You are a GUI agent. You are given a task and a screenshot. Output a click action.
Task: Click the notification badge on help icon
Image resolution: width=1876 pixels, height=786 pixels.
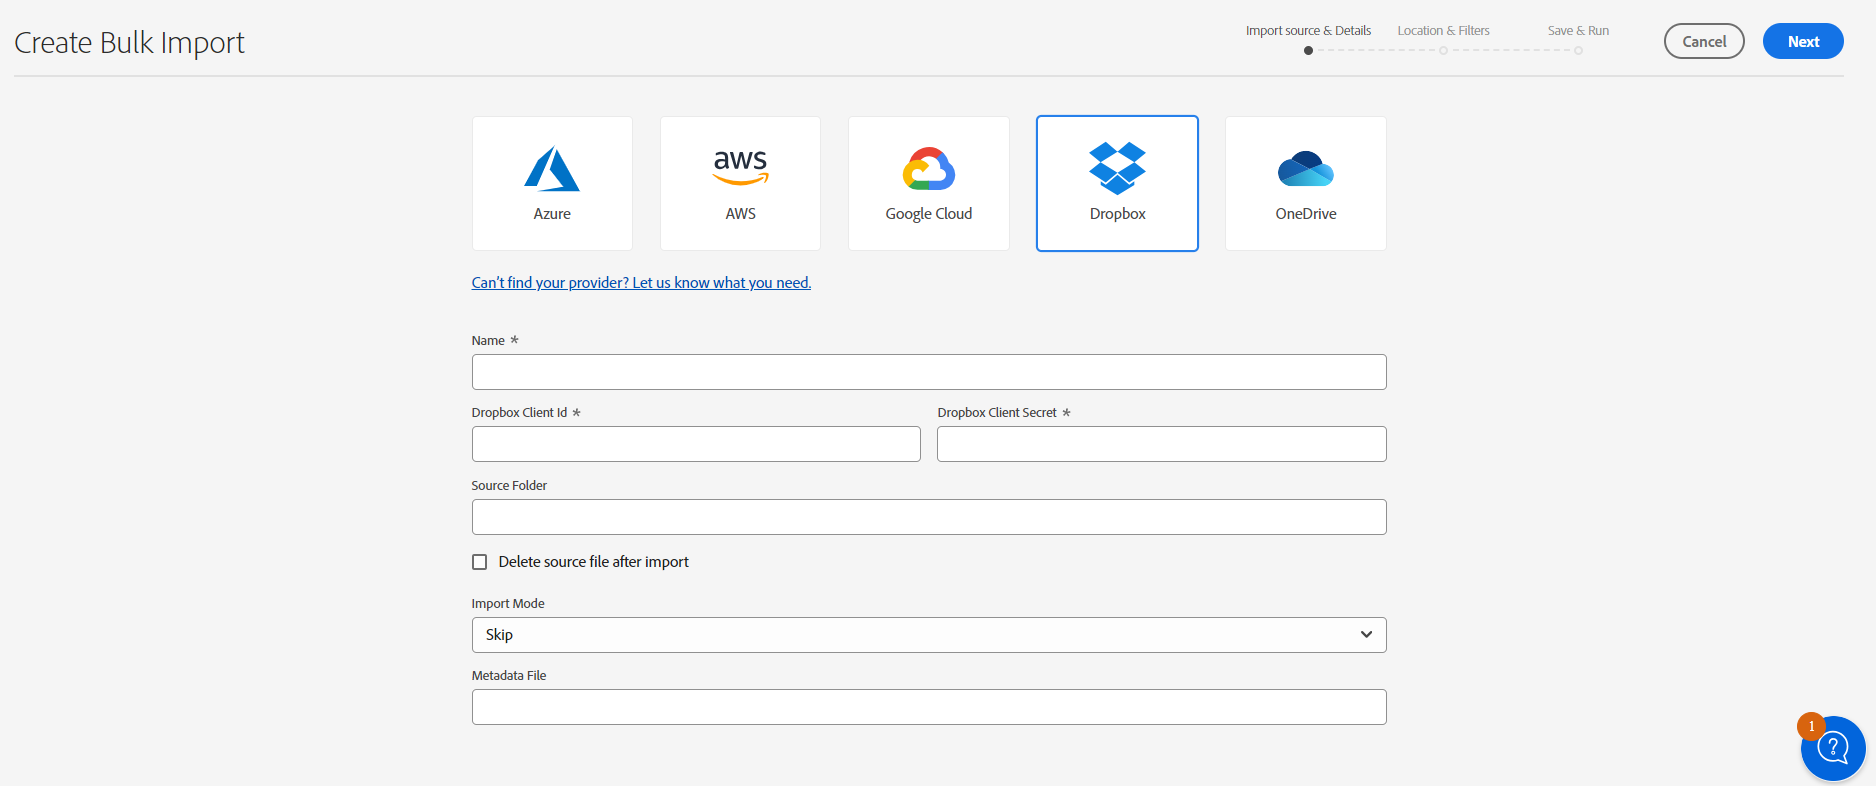coord(1811,726)
